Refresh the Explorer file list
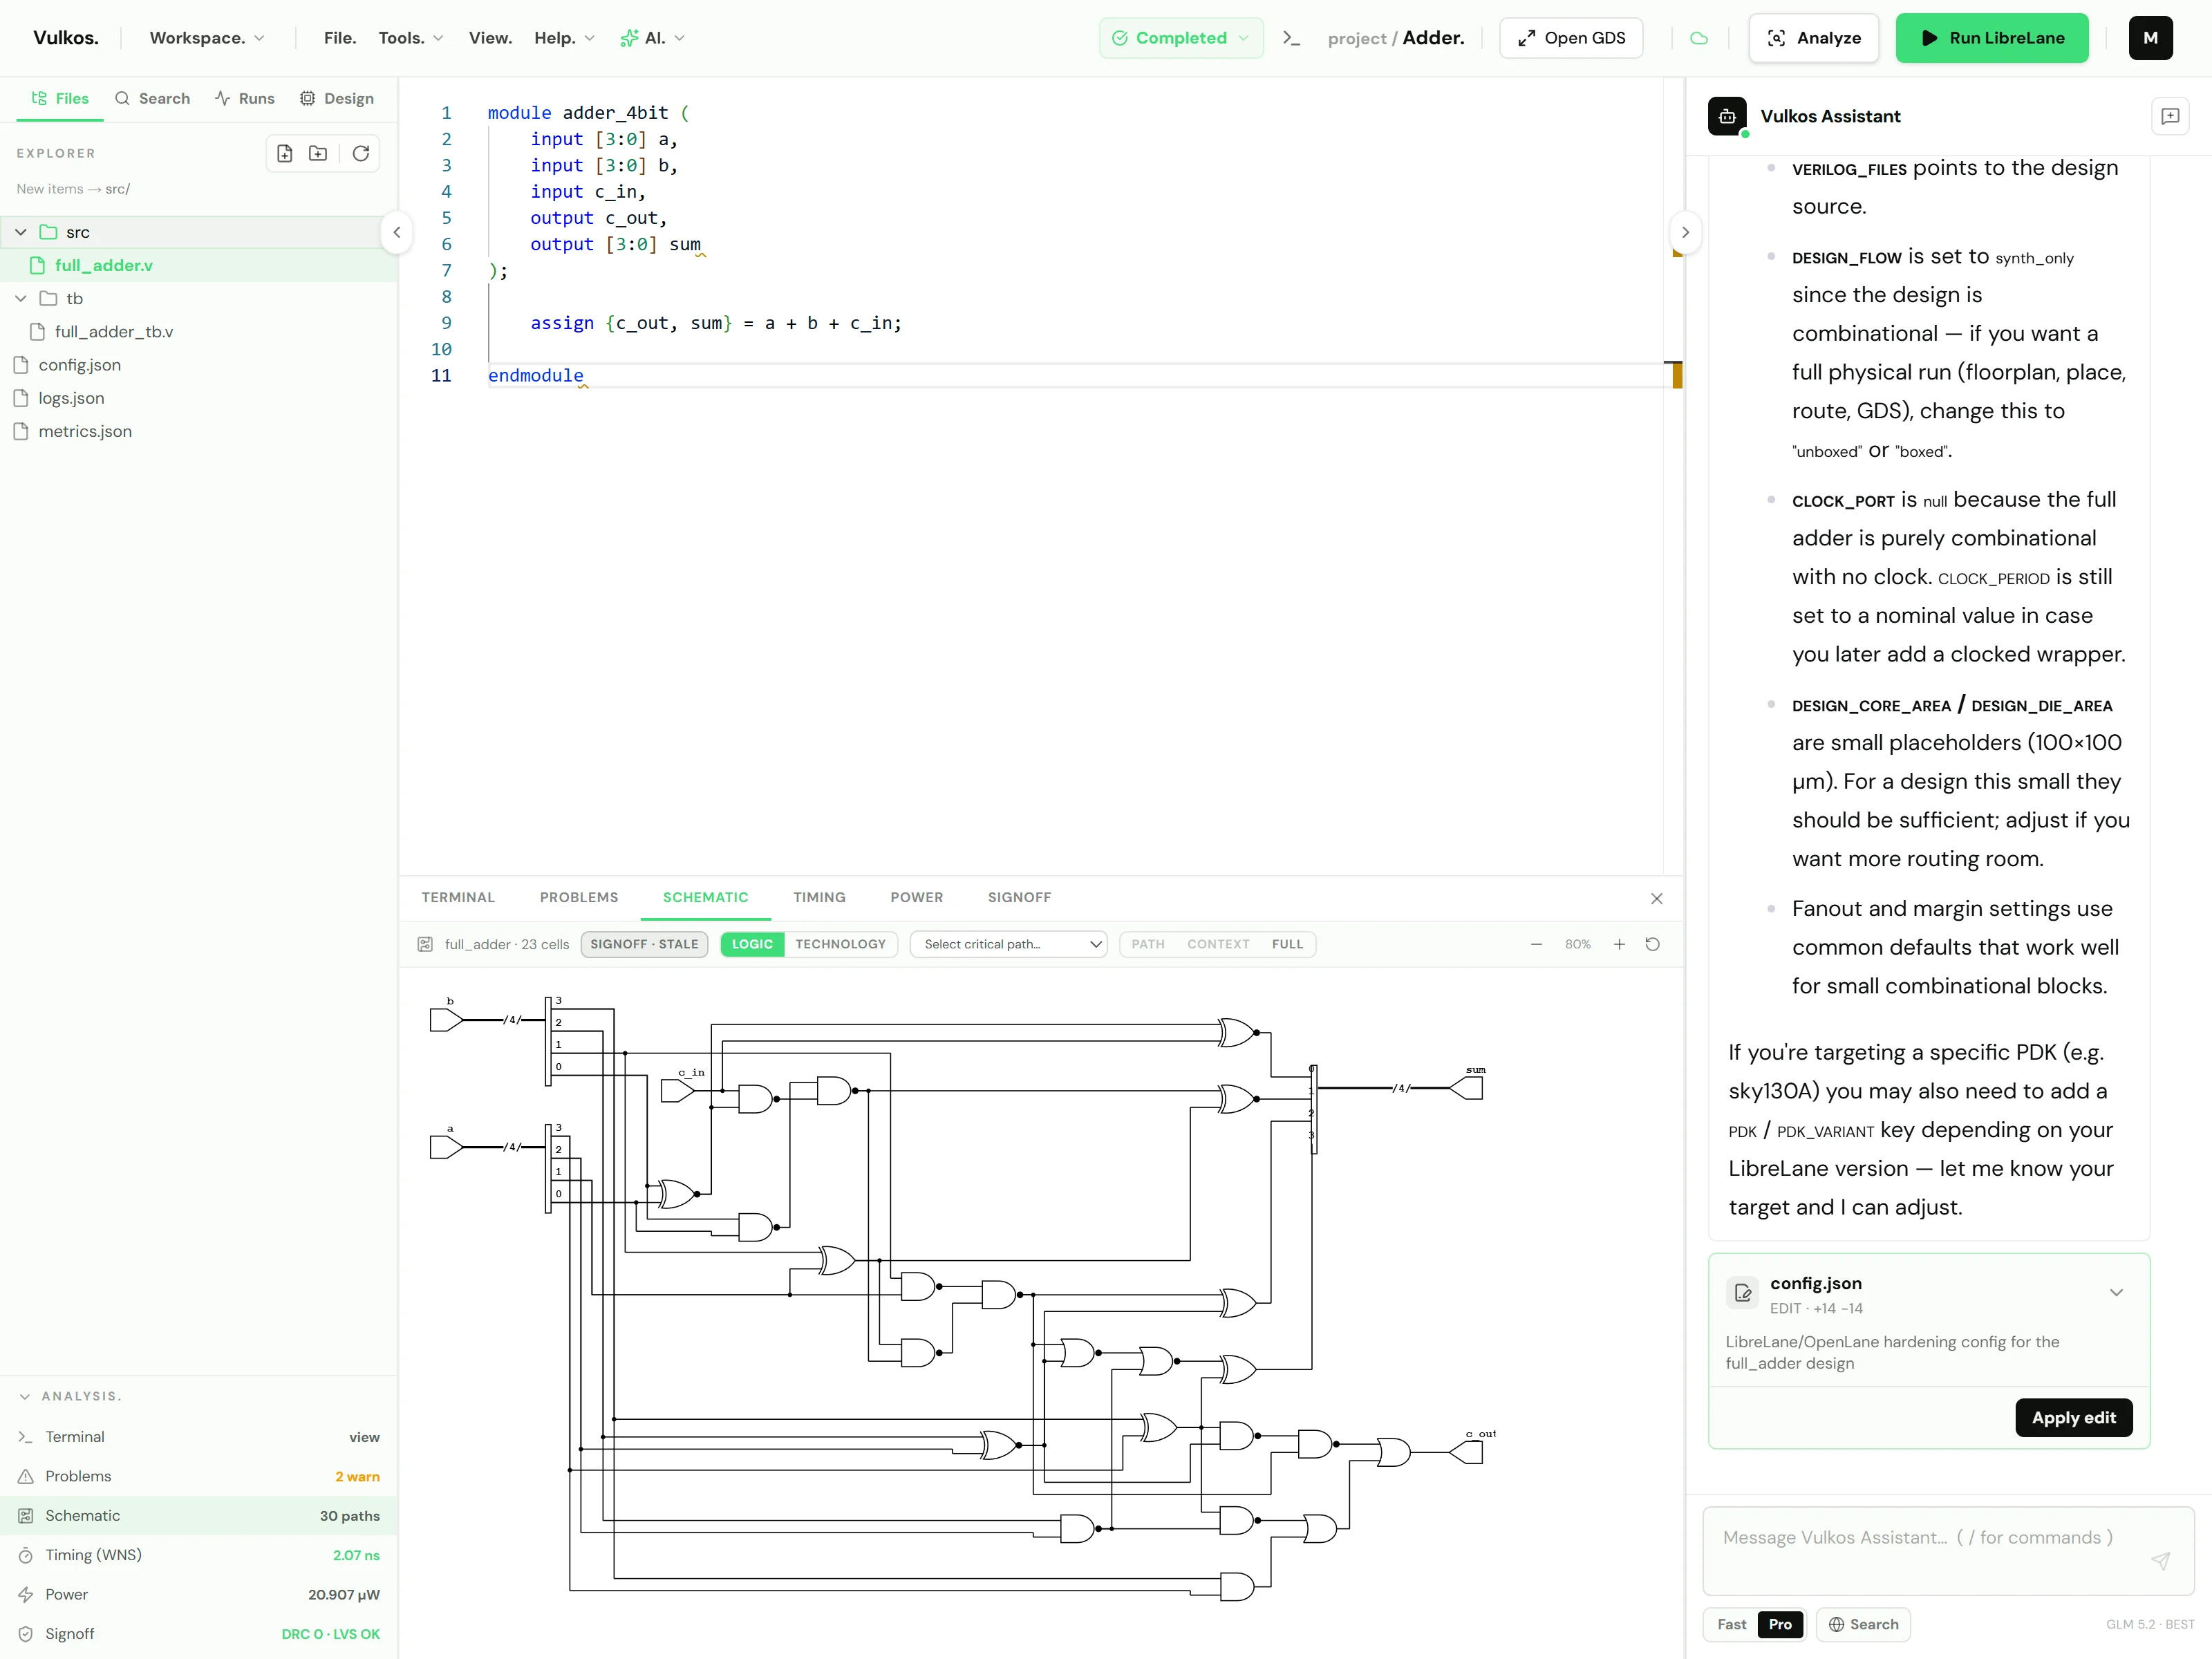This screenshot has height=1659, width=2212. [x=361, y=153]
